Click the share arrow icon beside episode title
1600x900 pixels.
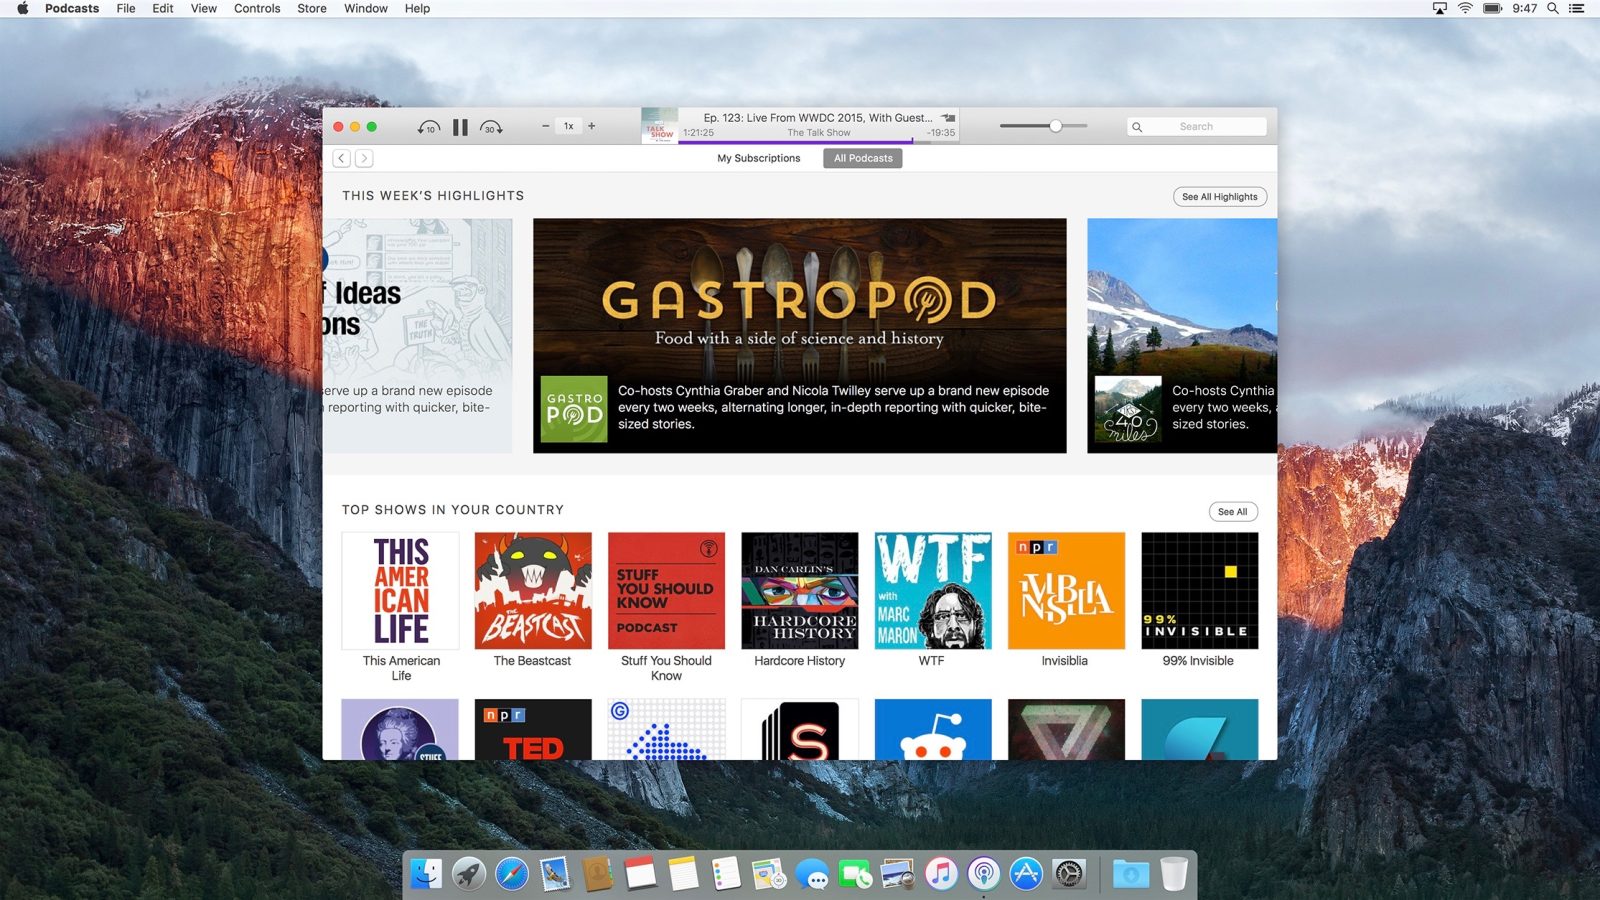(x=948, y=118)
